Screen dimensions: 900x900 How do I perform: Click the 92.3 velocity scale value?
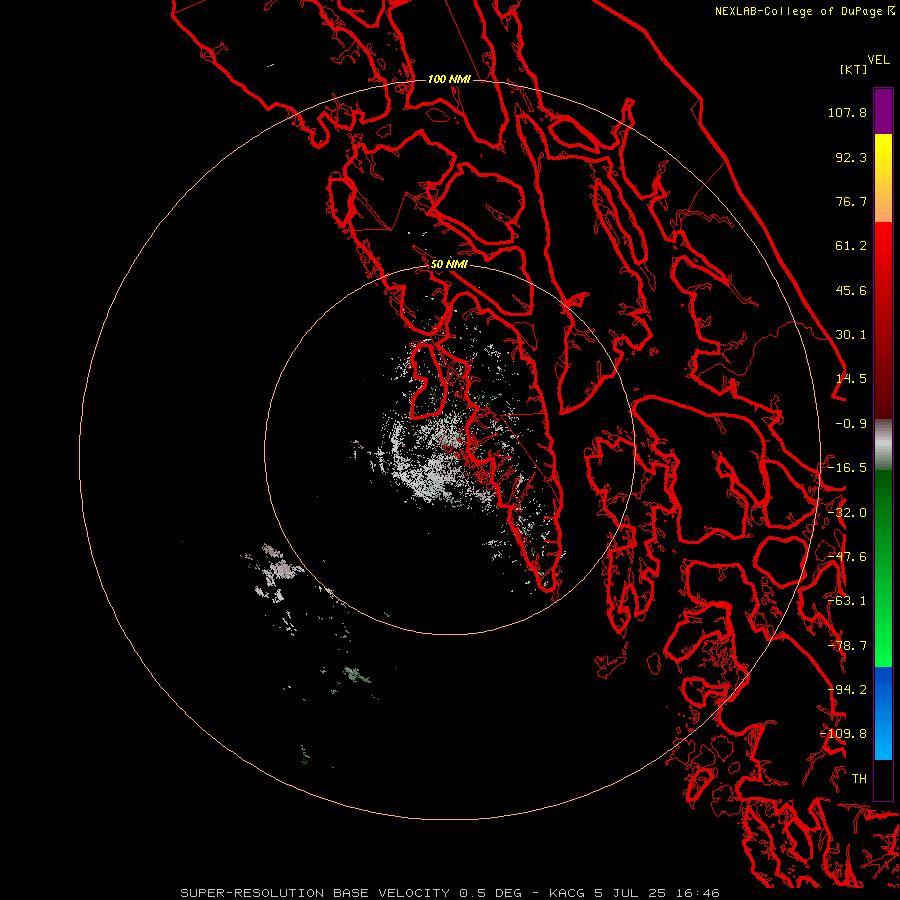851,157
